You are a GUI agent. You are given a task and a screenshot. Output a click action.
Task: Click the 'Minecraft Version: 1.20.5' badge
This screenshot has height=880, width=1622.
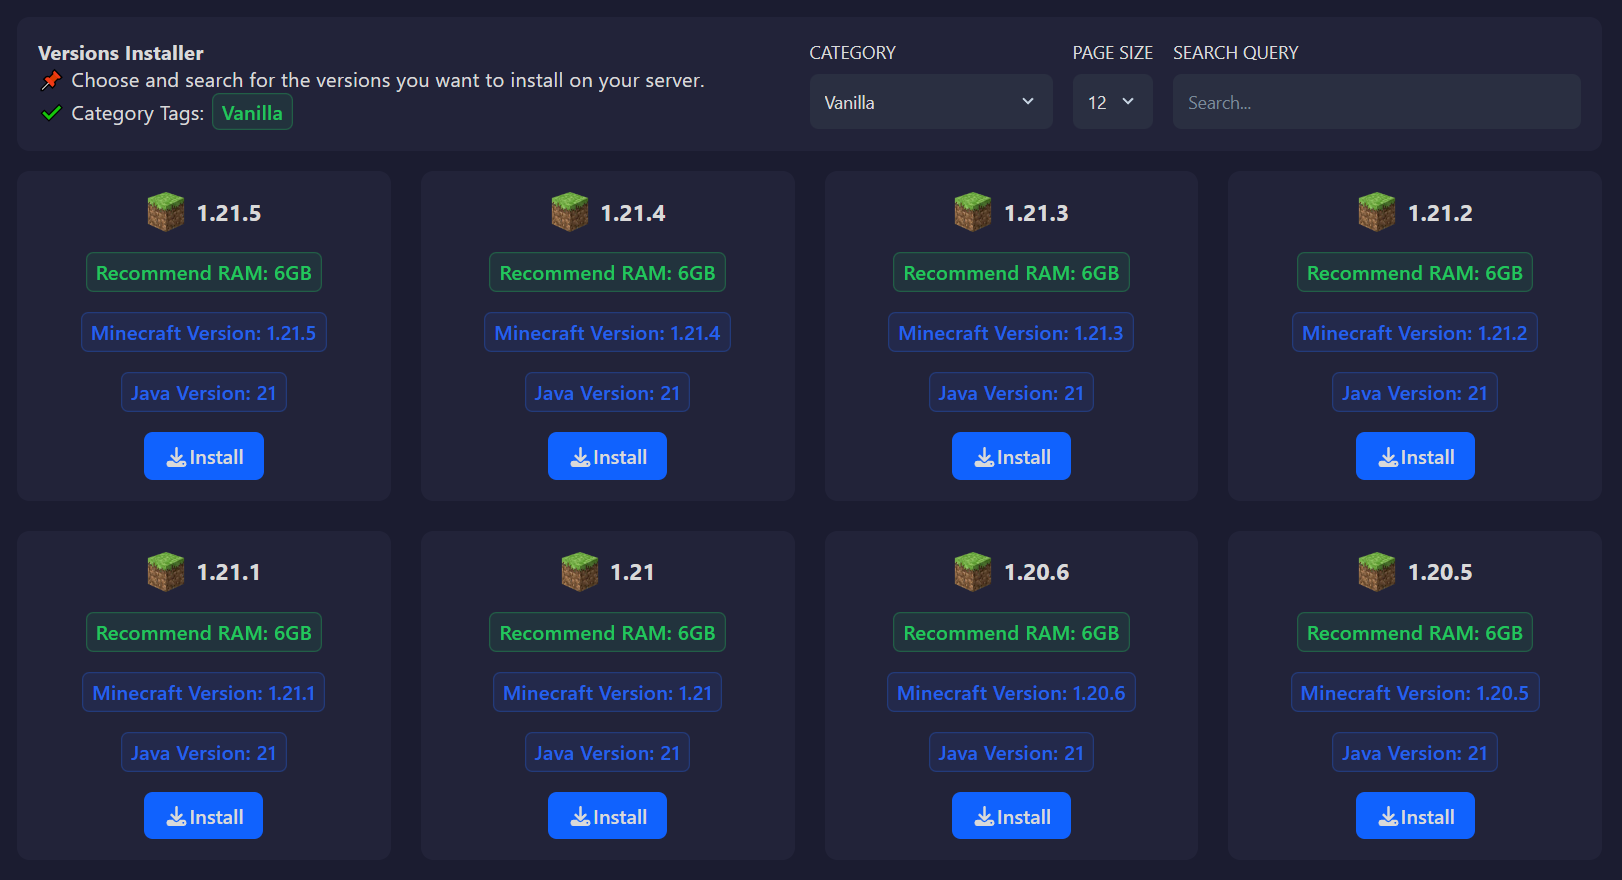1415,692
